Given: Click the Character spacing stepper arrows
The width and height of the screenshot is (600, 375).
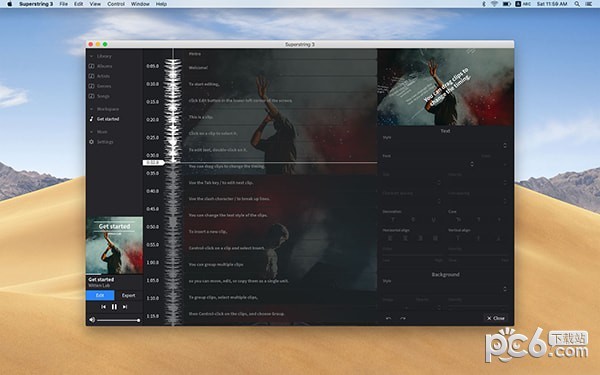Looking at the screenshot, I should tap(439, 201).
